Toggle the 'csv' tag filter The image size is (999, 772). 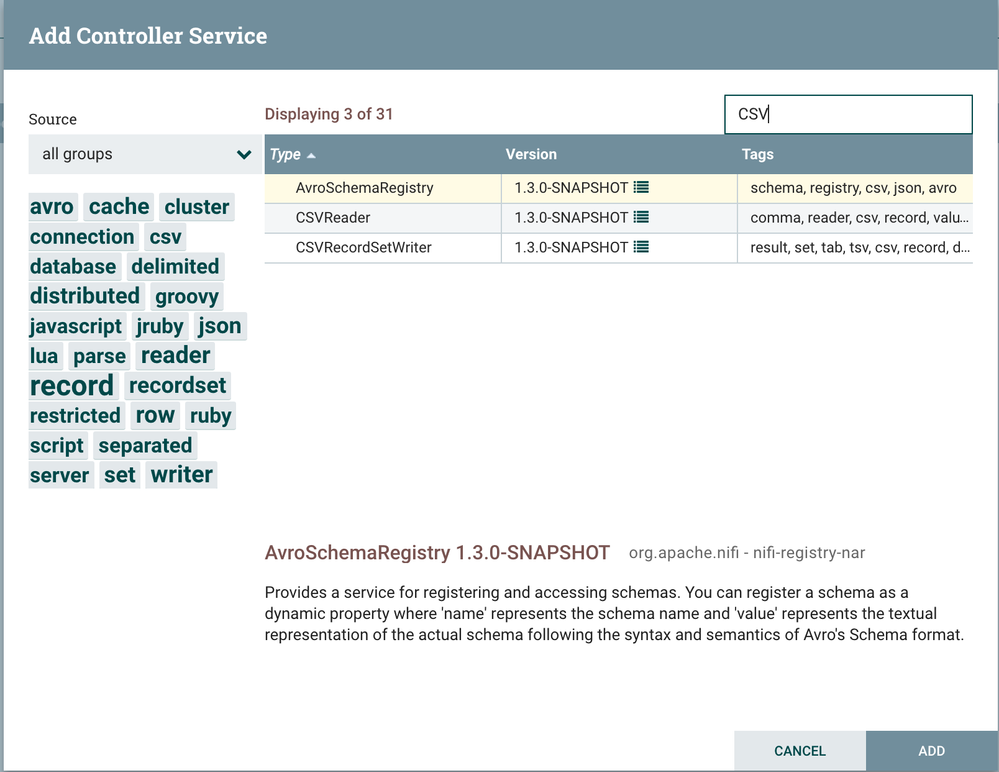[x=165, y=237]
